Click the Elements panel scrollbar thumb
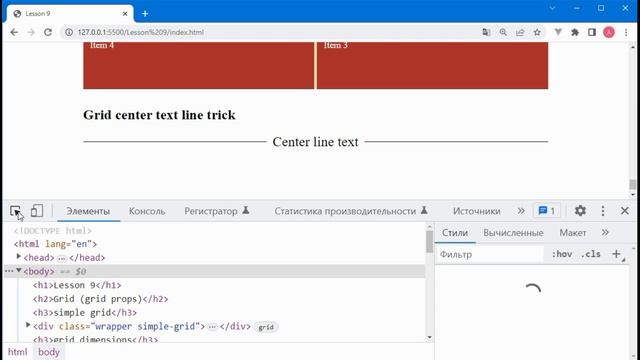 [x=429, y=242]
